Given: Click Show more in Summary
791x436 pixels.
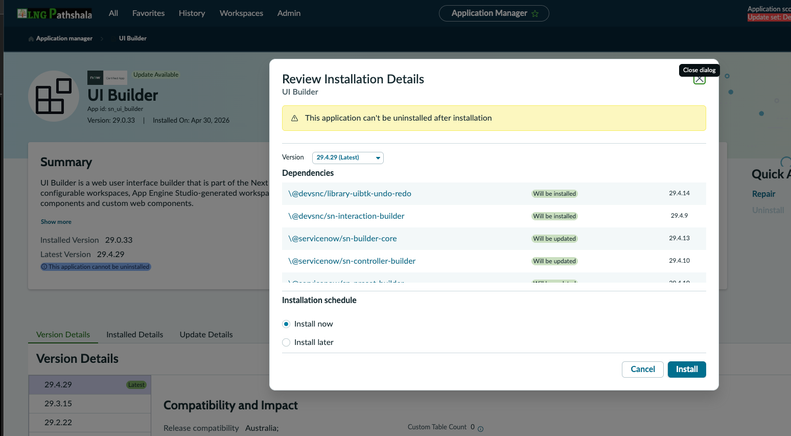Looking at the screenshot, I should point(56,222).
